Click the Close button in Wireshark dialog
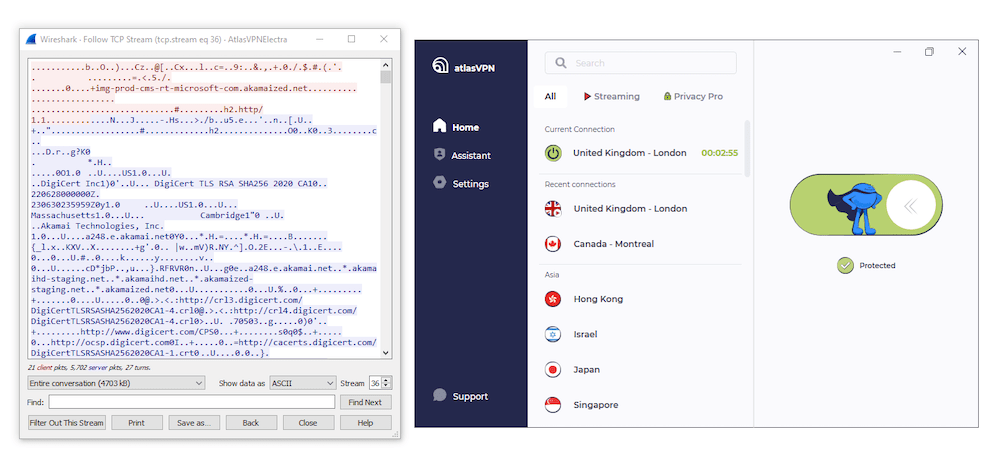 coord(308,423)
